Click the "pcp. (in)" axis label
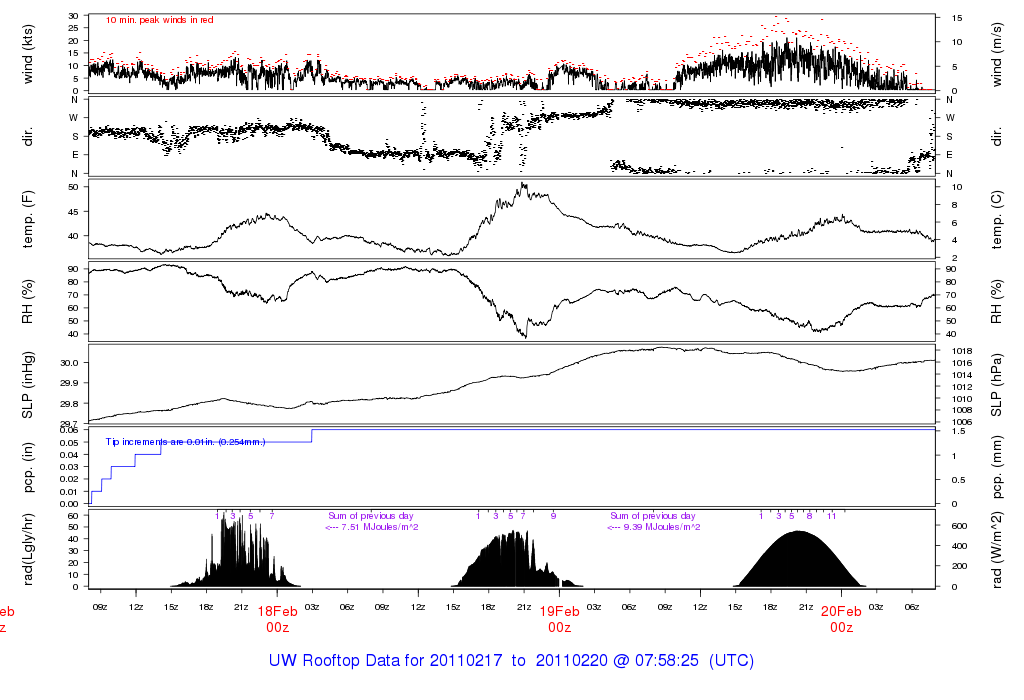 coord(27,468)
